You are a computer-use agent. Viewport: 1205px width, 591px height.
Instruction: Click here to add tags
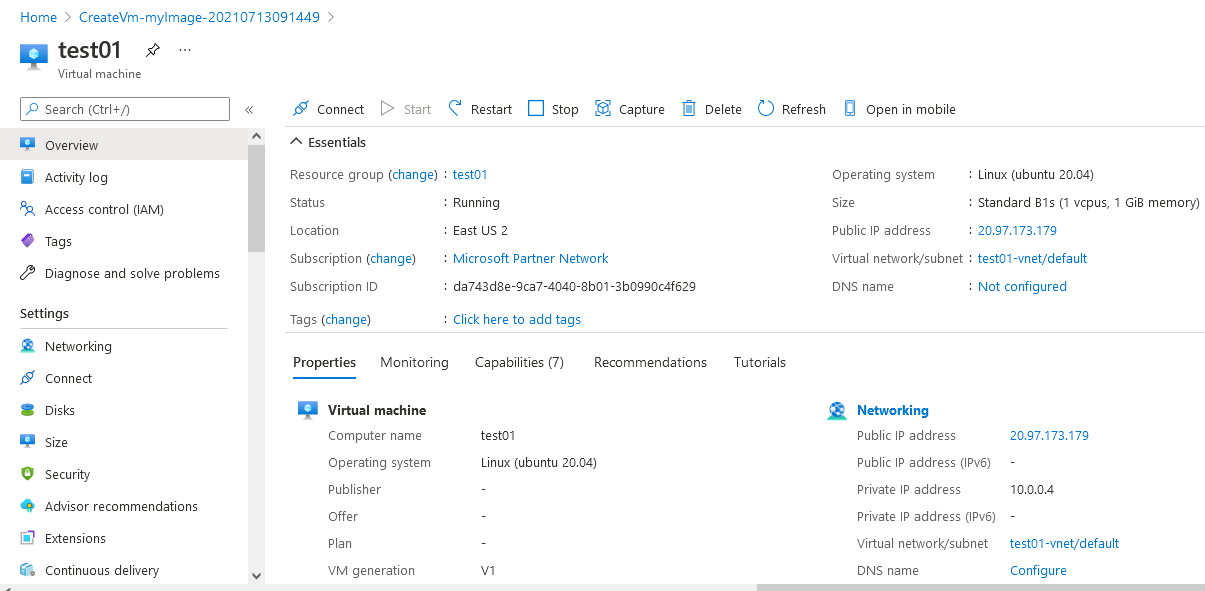tap(516, 318)
